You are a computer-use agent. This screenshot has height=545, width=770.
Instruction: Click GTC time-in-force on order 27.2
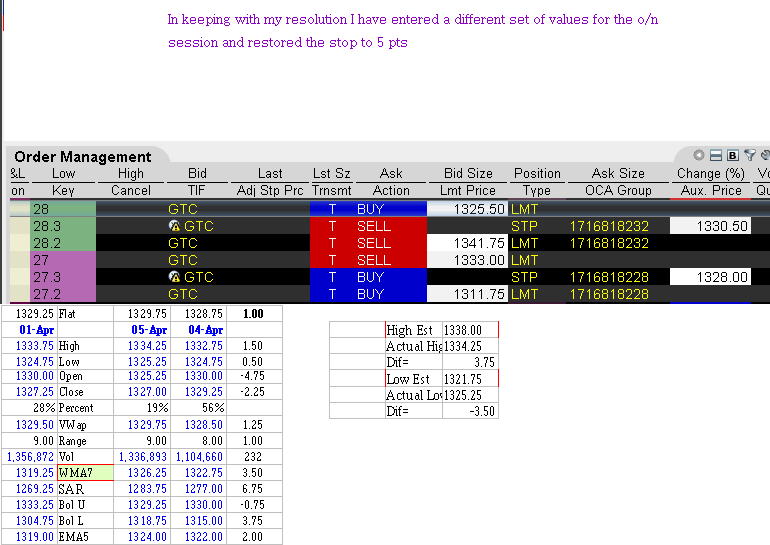click(183, 294)
